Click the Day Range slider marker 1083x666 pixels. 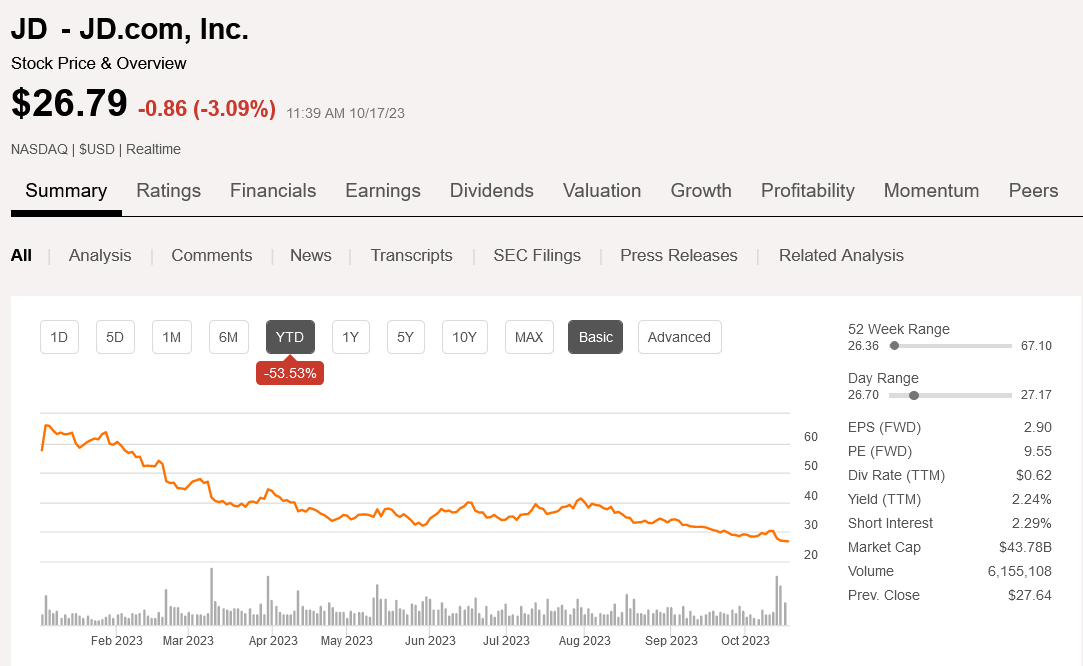[x=914, y=395]
